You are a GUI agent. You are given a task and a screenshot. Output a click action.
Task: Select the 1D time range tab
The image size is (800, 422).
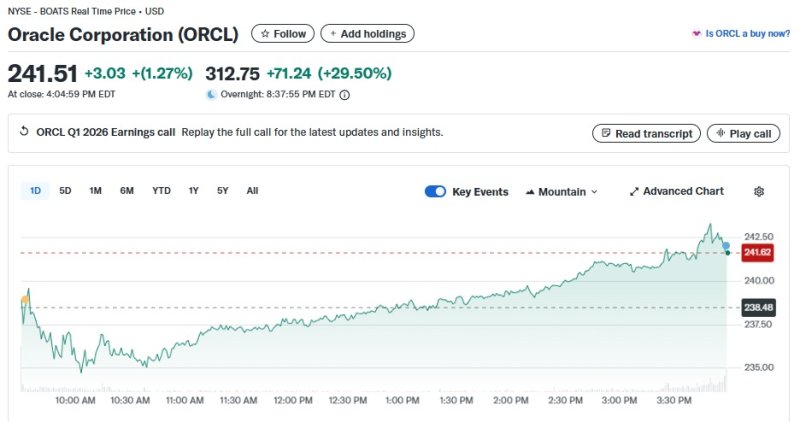tap(35, 191)
